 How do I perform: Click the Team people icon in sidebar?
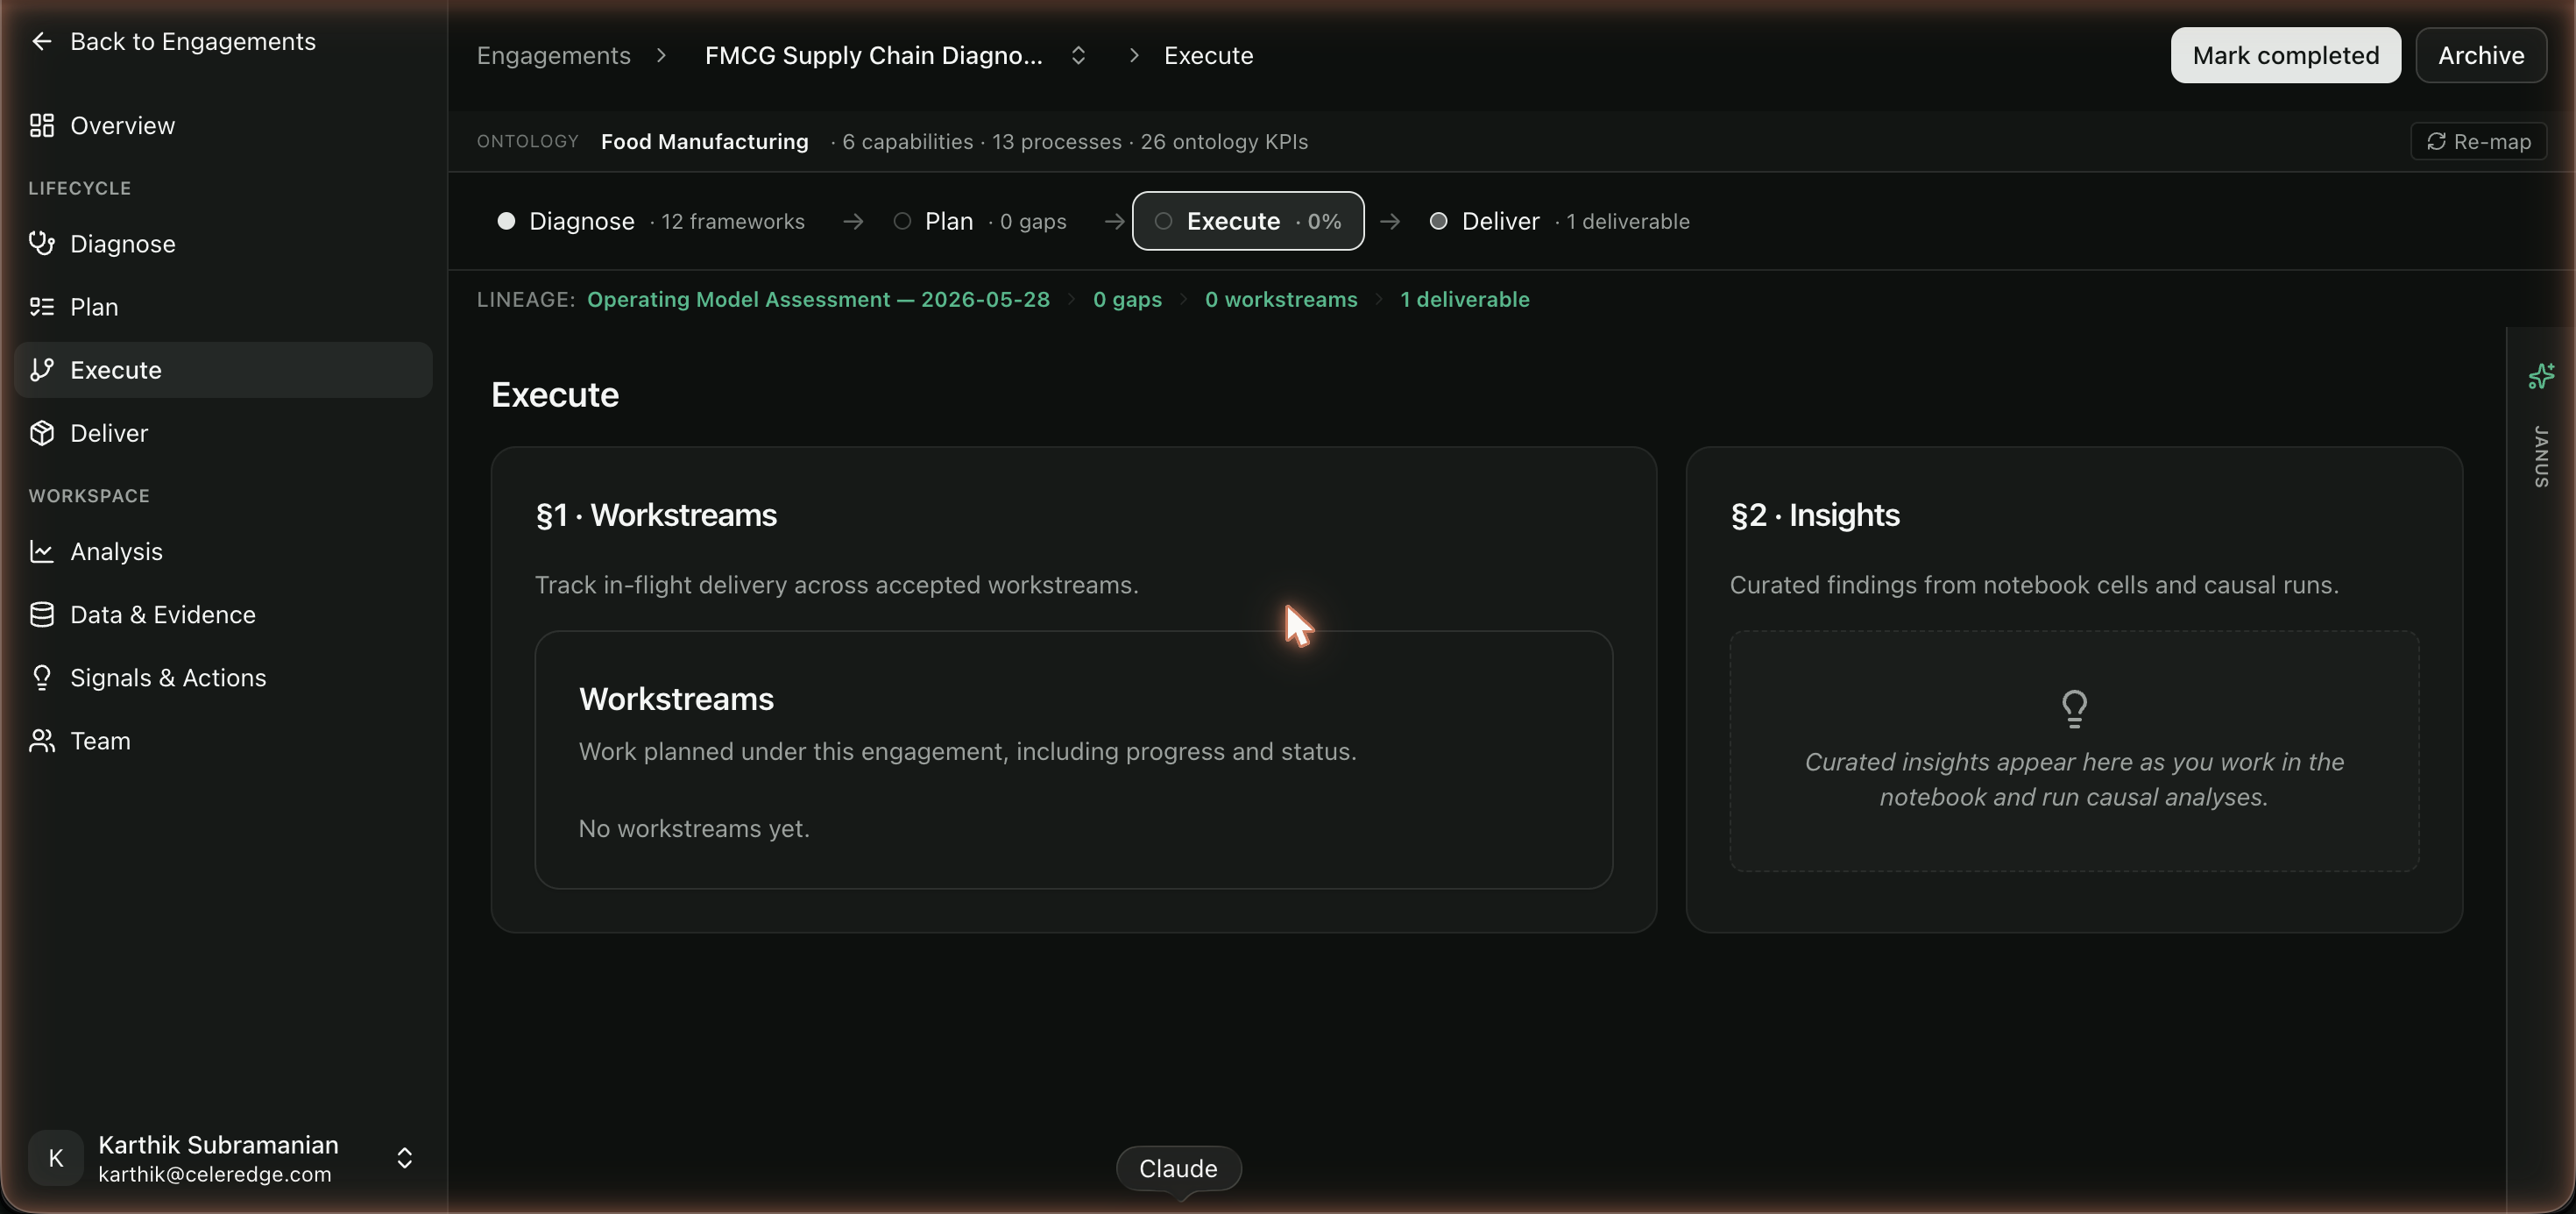tap(41, 740)
